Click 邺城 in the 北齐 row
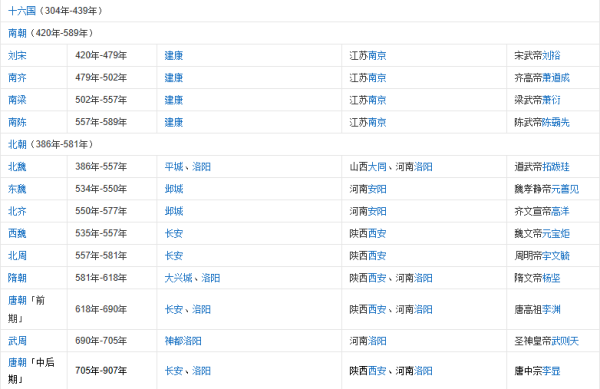The image size is (600, 389). pyautogui.click(x=174, y=211)
